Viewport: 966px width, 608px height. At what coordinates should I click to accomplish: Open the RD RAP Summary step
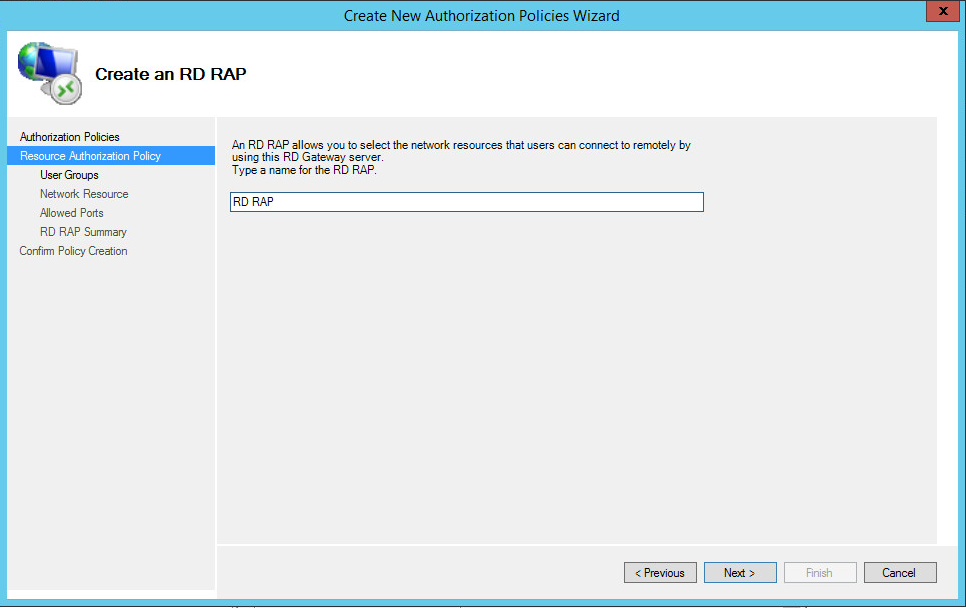[83, 232]
